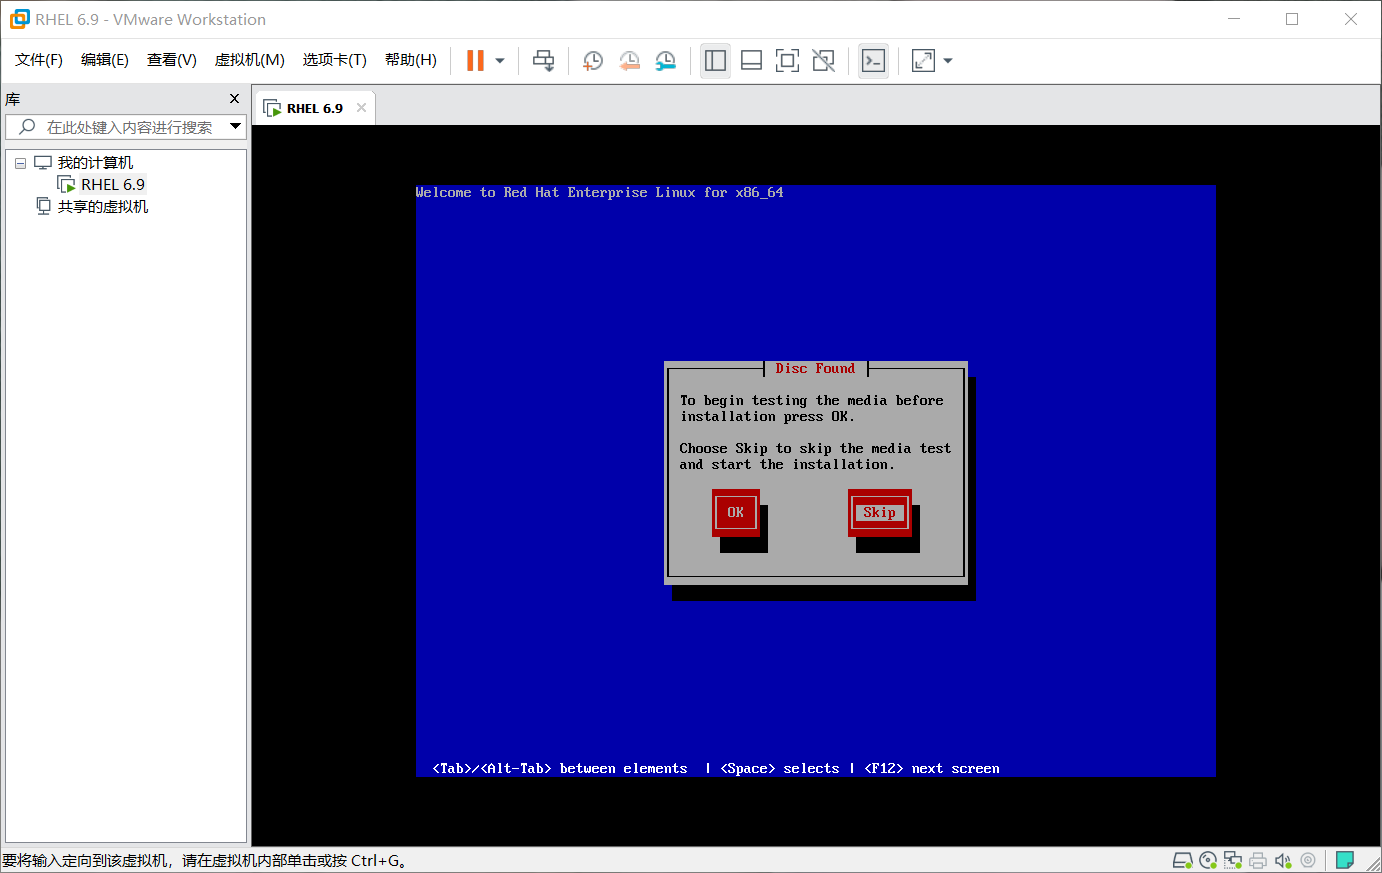Image resolution: width=1382 pixels, height=873 pixels.
Task: Click Skip in the Disc Found dialog
Action: coord(879,512)
